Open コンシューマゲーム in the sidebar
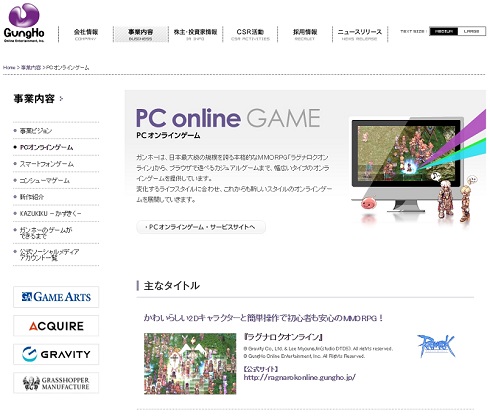Image resolution: width=490 pixels, height=416 pixels. [x=45, y=181]
